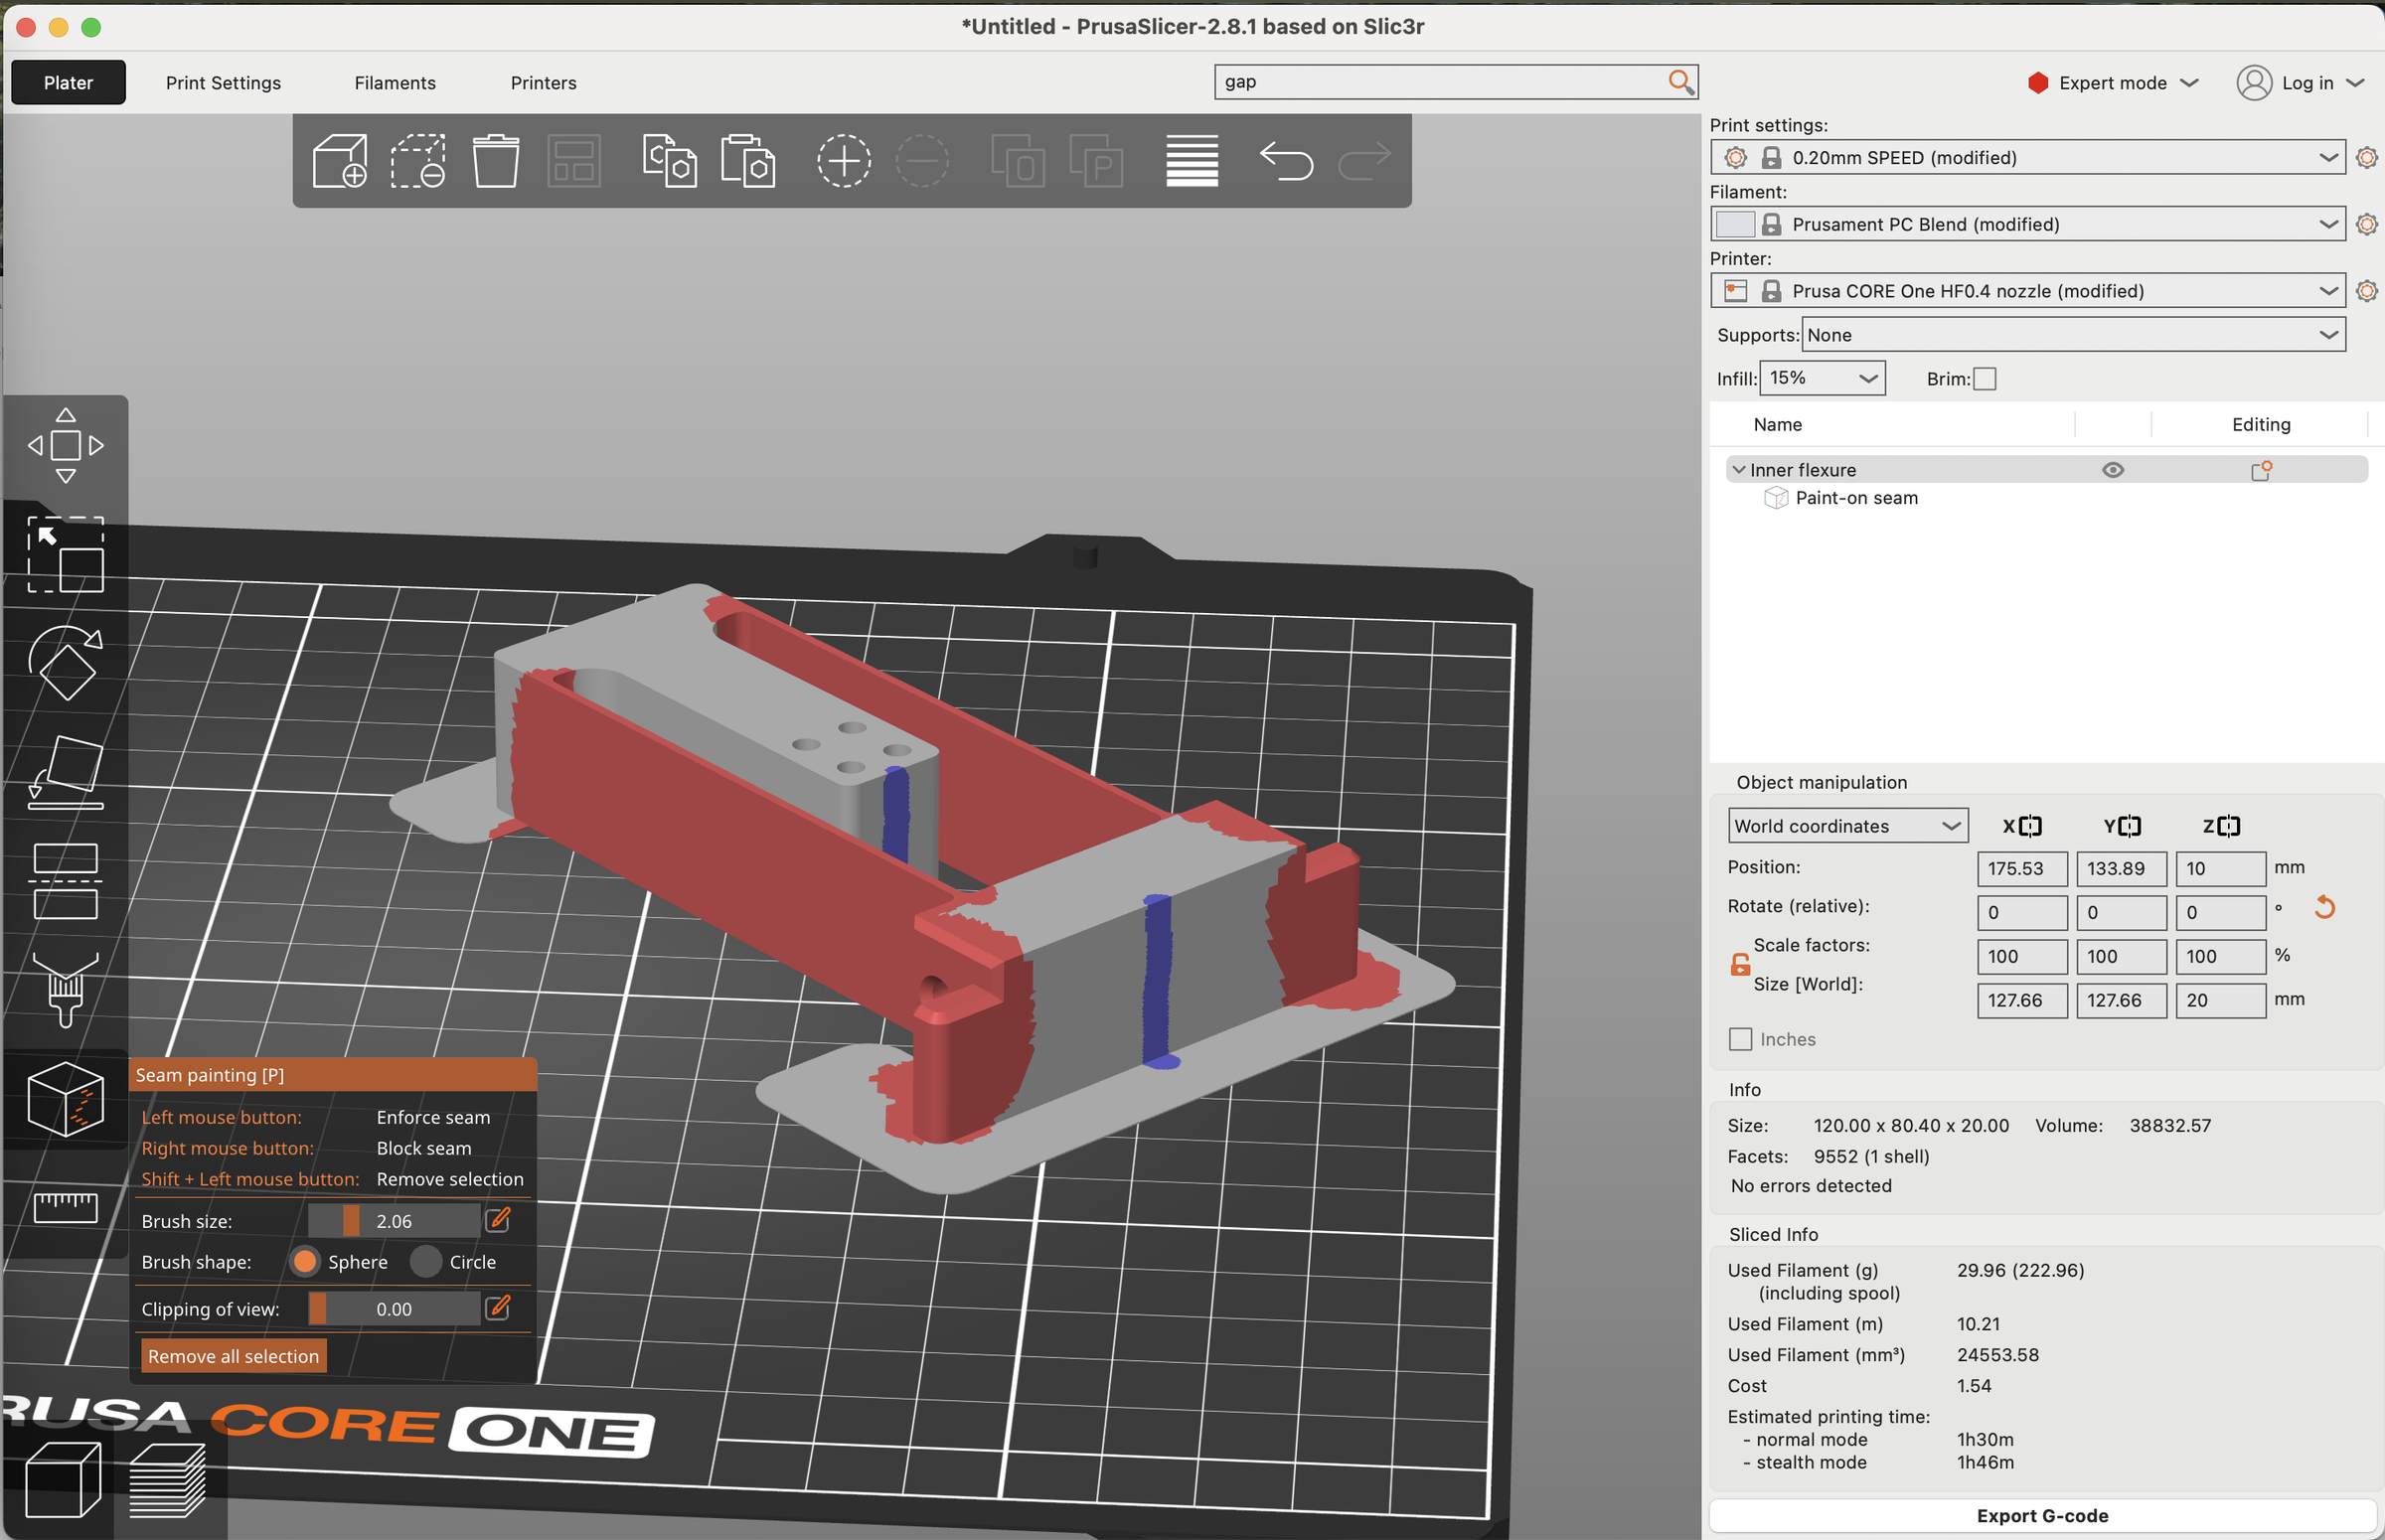This screenshot has height=1540, width=2385.
Task: Select the Seam painting tool
Action: pos(66,1100)
